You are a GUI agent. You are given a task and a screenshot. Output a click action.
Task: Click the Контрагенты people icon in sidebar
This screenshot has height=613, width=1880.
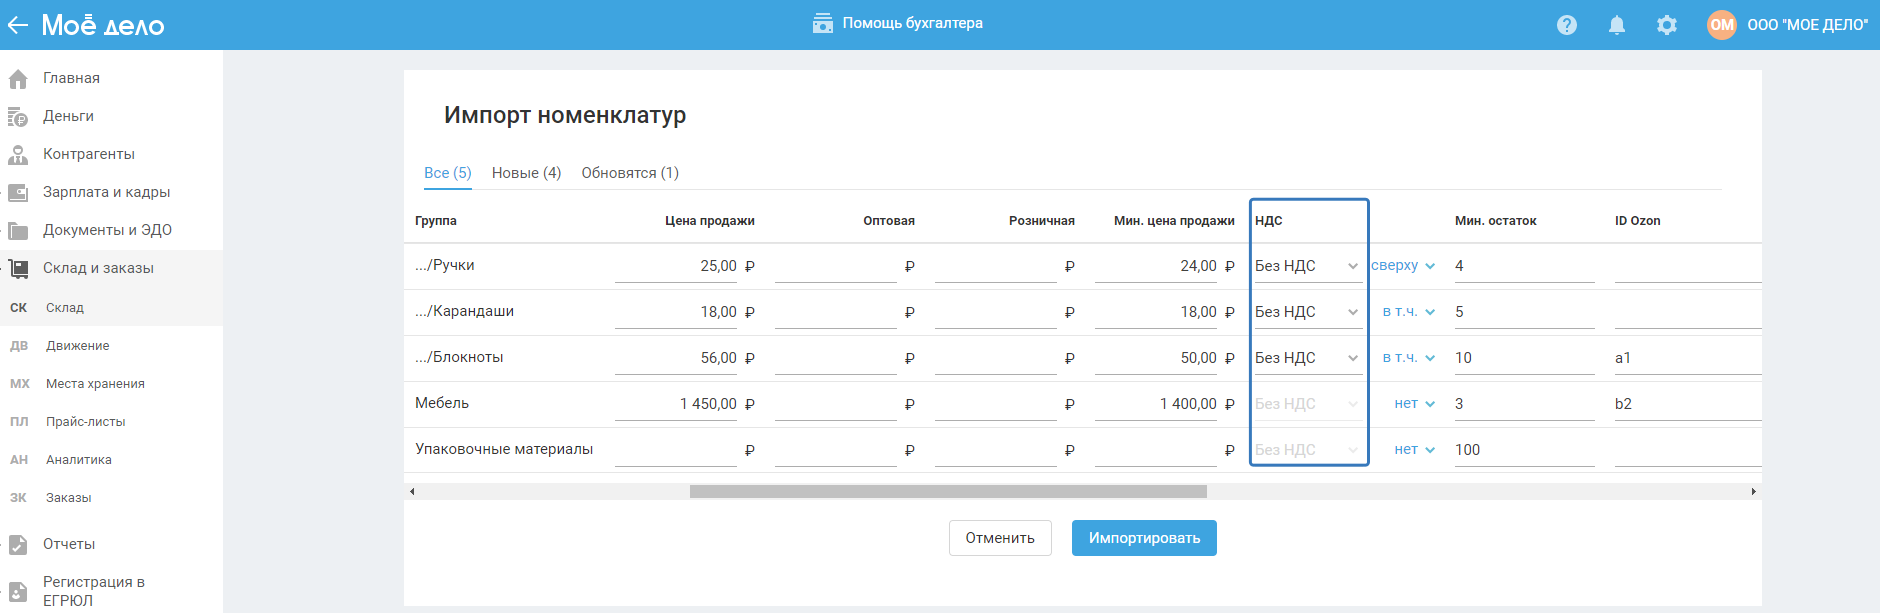coord(18,155)
